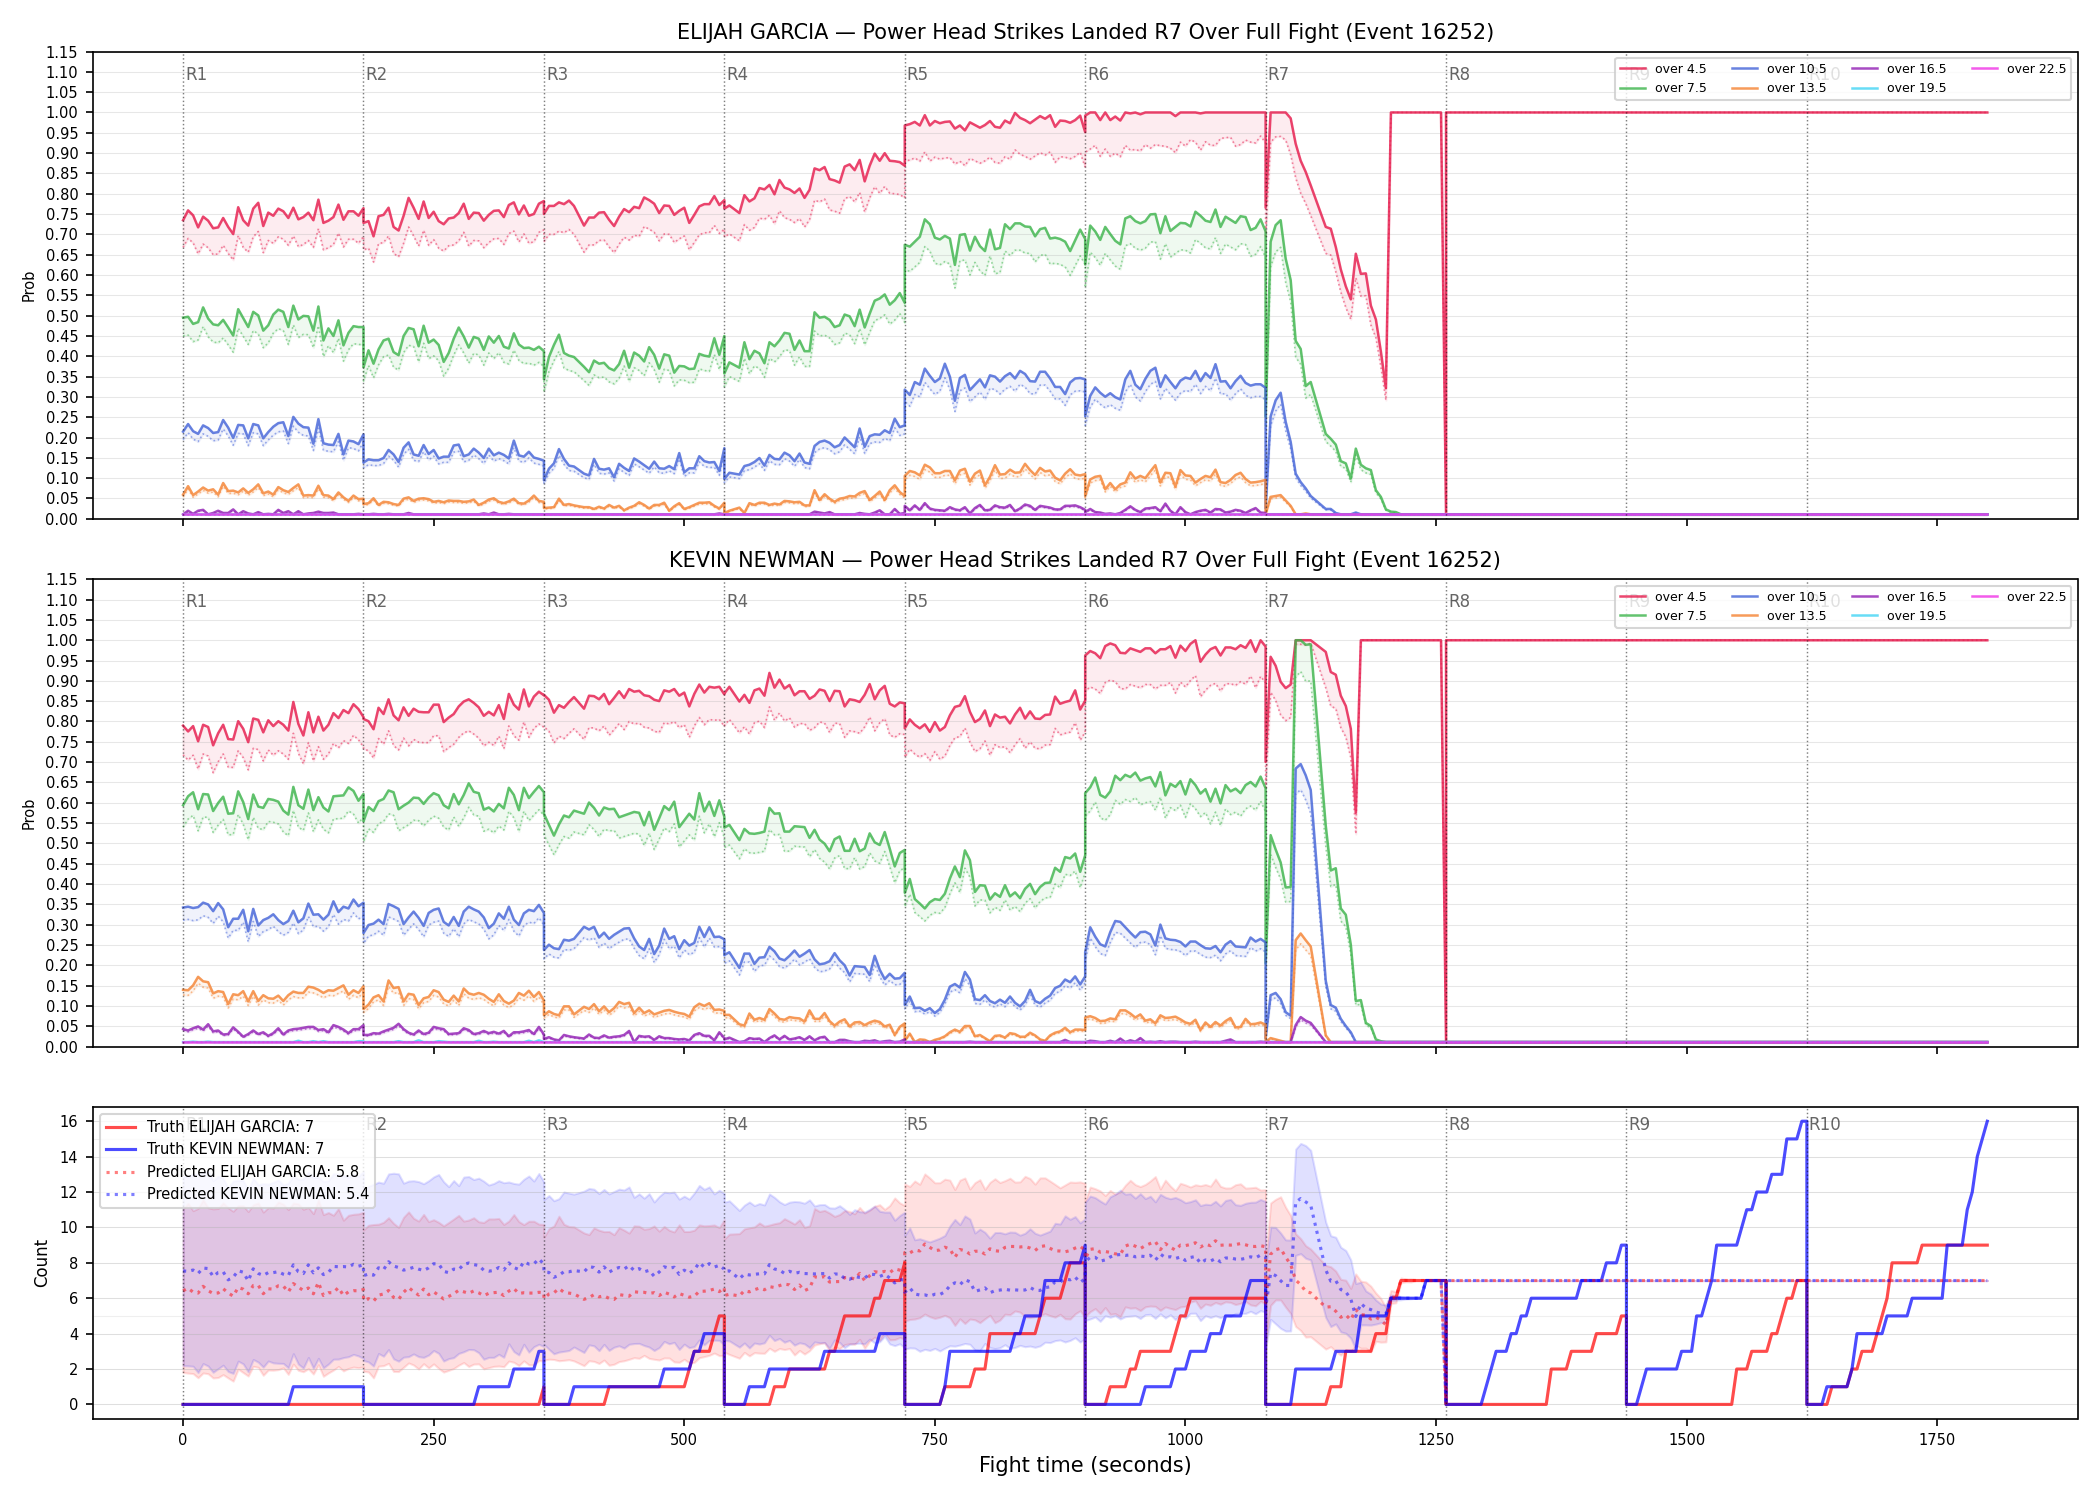Click the 1000 tick on the time axis
Viewport: 2100px width, 1500px height.
1185,1440
